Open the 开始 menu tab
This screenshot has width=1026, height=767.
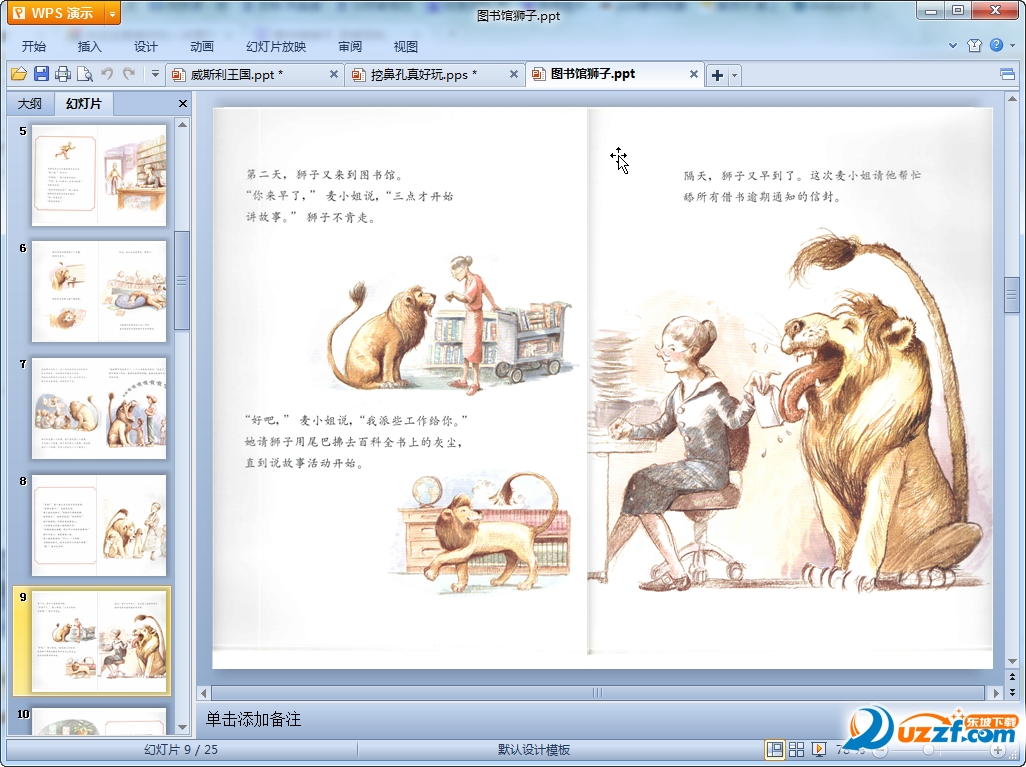click(33, 46)
